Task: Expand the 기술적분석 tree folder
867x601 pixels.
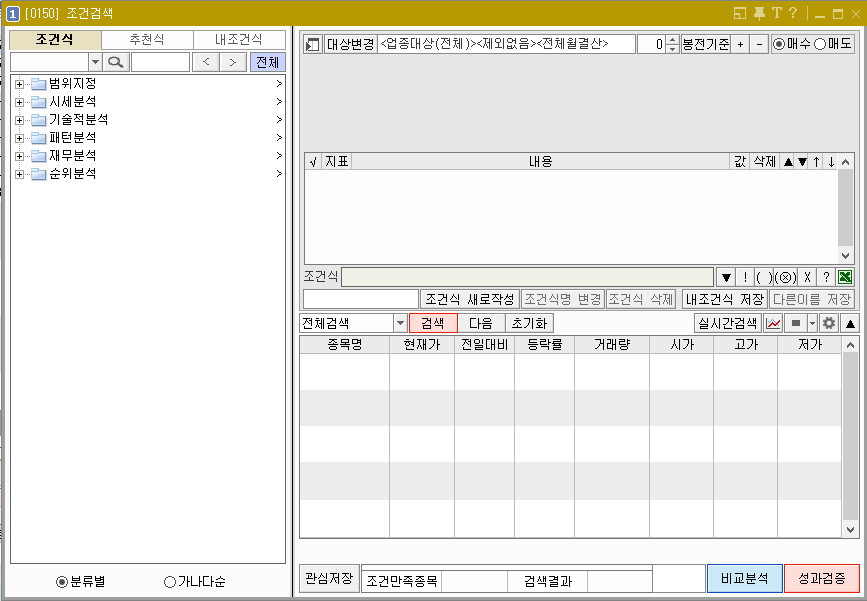Action: (20, 119)
